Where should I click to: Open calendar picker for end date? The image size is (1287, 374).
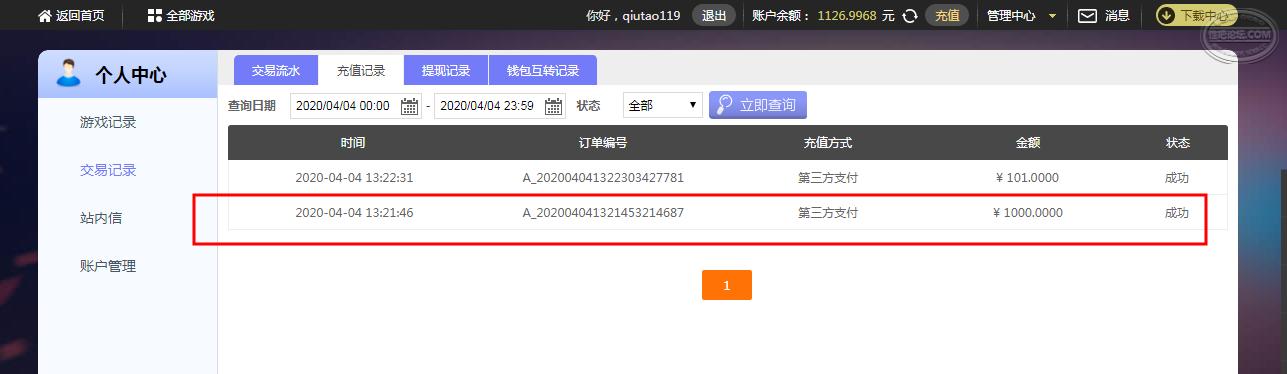click(x=554, y=106)
